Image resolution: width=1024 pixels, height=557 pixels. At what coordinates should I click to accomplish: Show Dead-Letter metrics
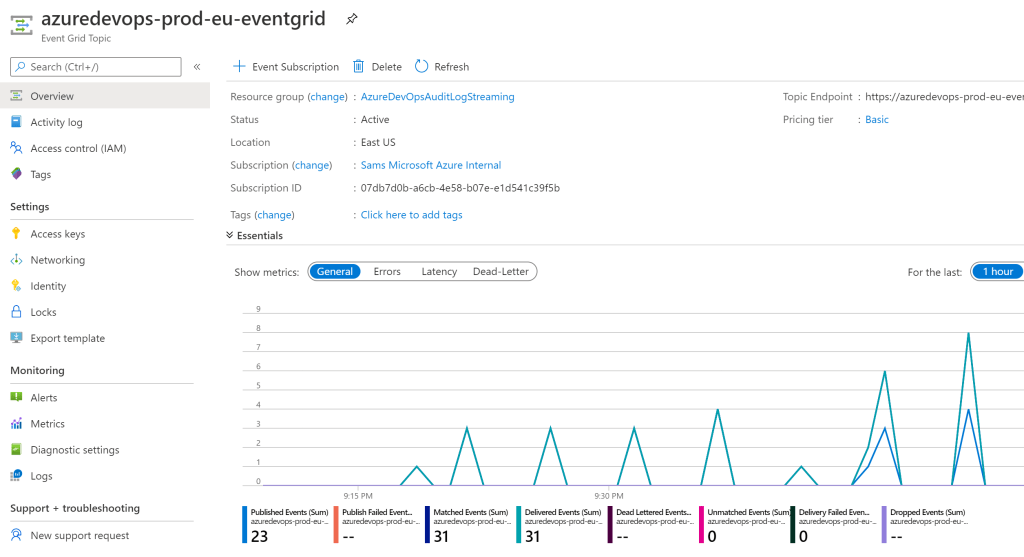click(x=500, y=271)
